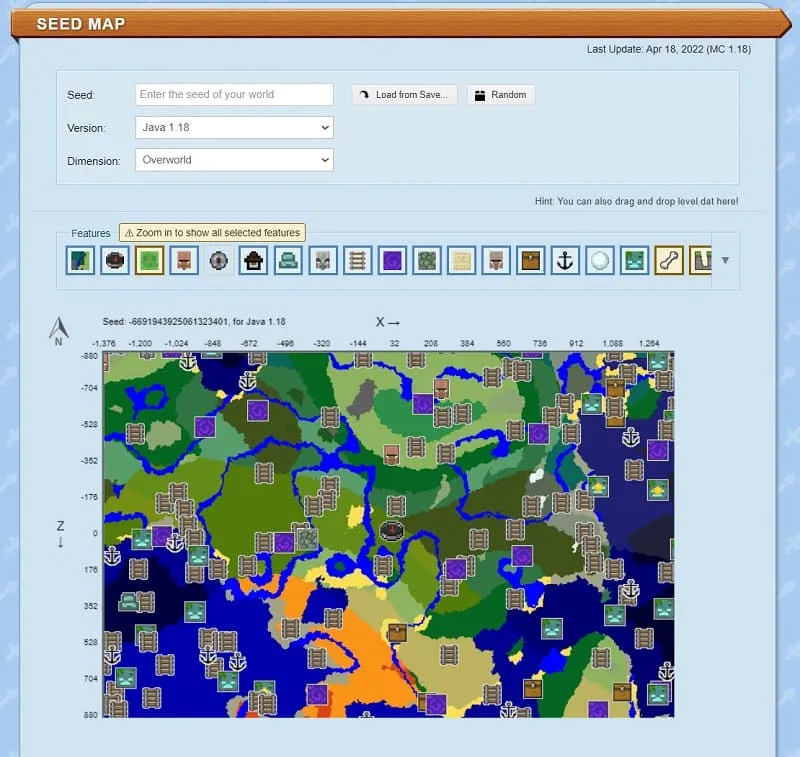This screenshot has width=800, height=757.
Task: Enable the compass stronghold feature icon
Action: [x=220, y=261]
